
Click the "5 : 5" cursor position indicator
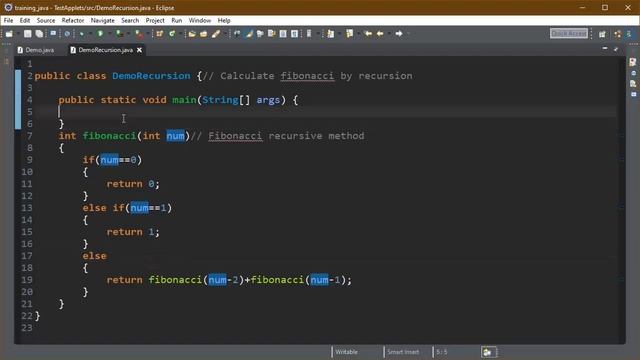442,352
